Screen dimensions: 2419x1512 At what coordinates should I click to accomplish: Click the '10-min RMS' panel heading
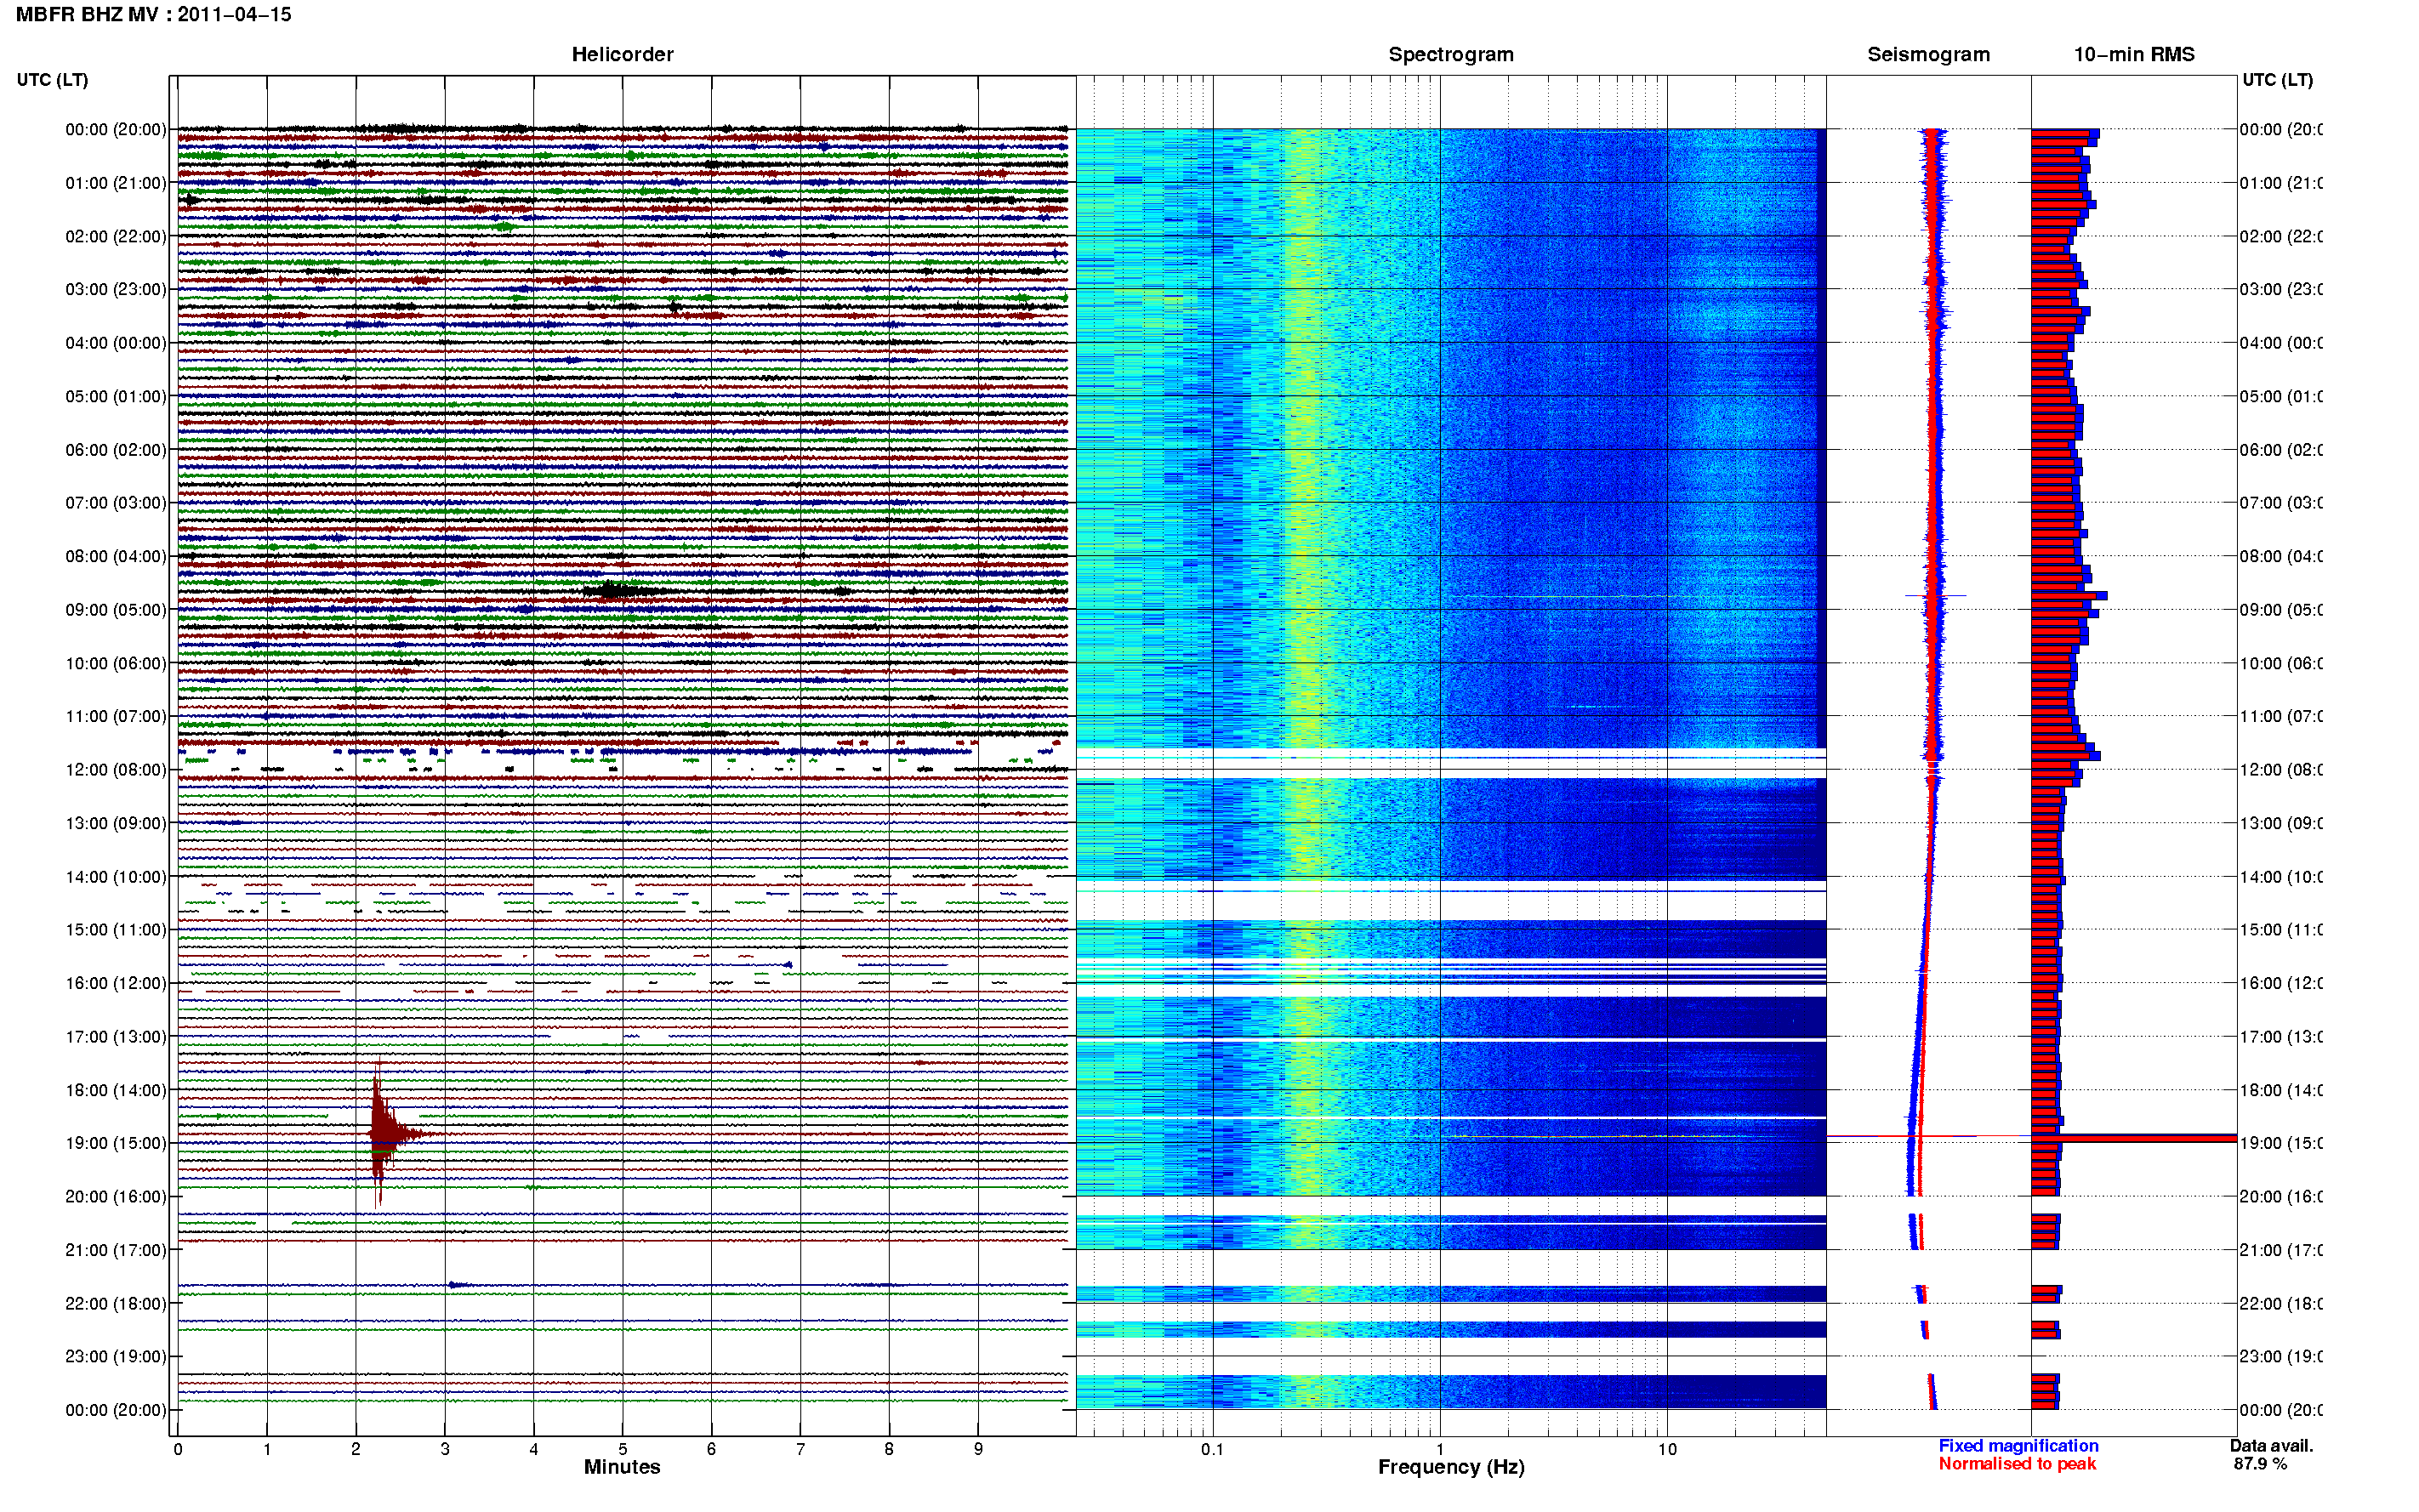click(x=2133, y=54)
